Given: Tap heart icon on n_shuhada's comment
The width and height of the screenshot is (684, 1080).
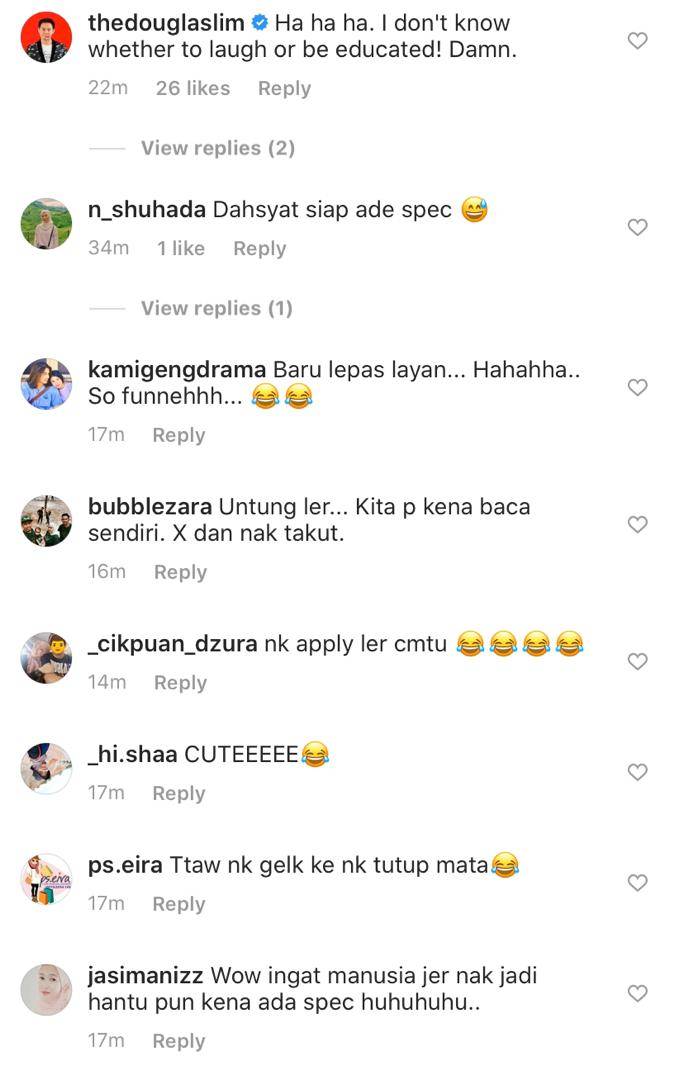Looking at the screenshot, I should (x=637, y=228).
